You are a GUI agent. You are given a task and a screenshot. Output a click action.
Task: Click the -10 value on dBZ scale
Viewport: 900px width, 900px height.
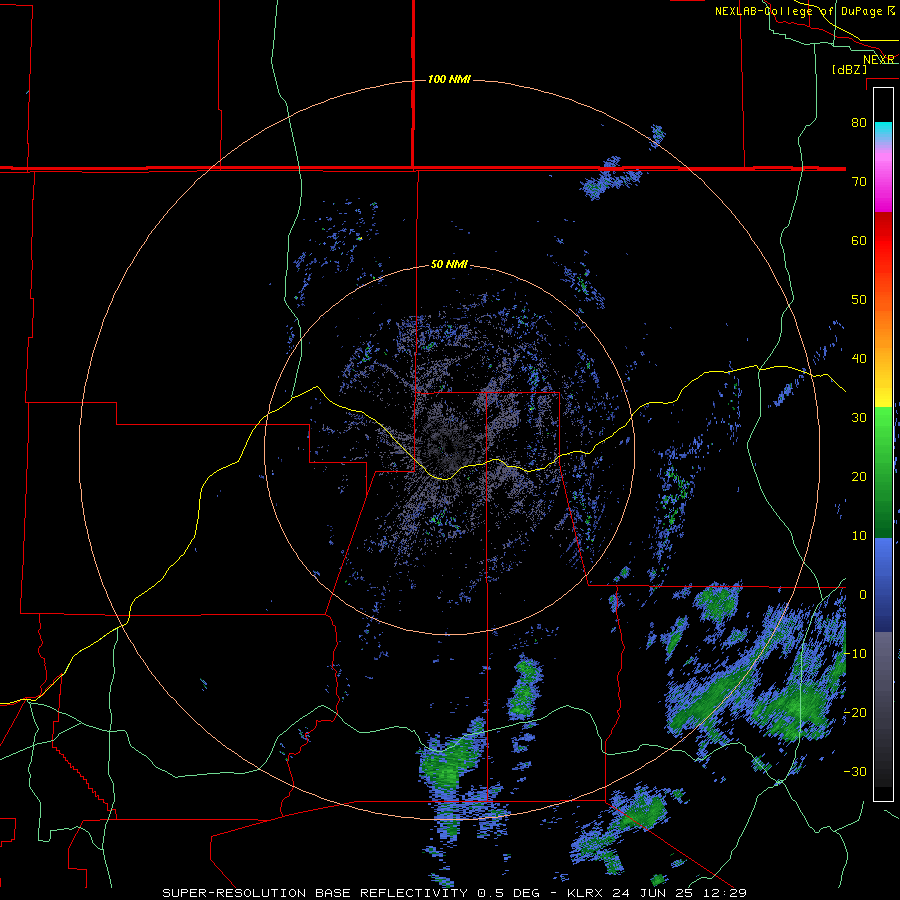click(855, 654)
